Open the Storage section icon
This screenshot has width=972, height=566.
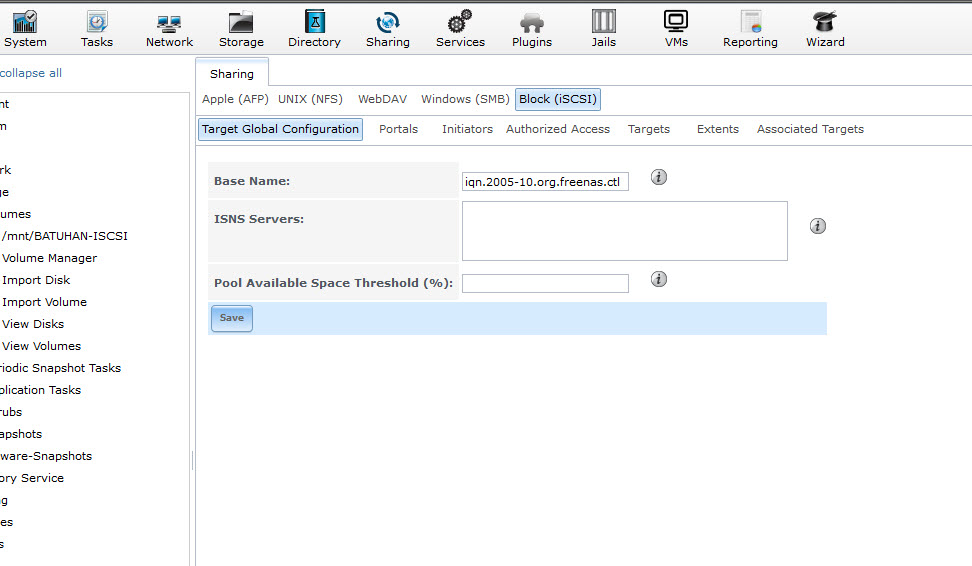point(241,22)
